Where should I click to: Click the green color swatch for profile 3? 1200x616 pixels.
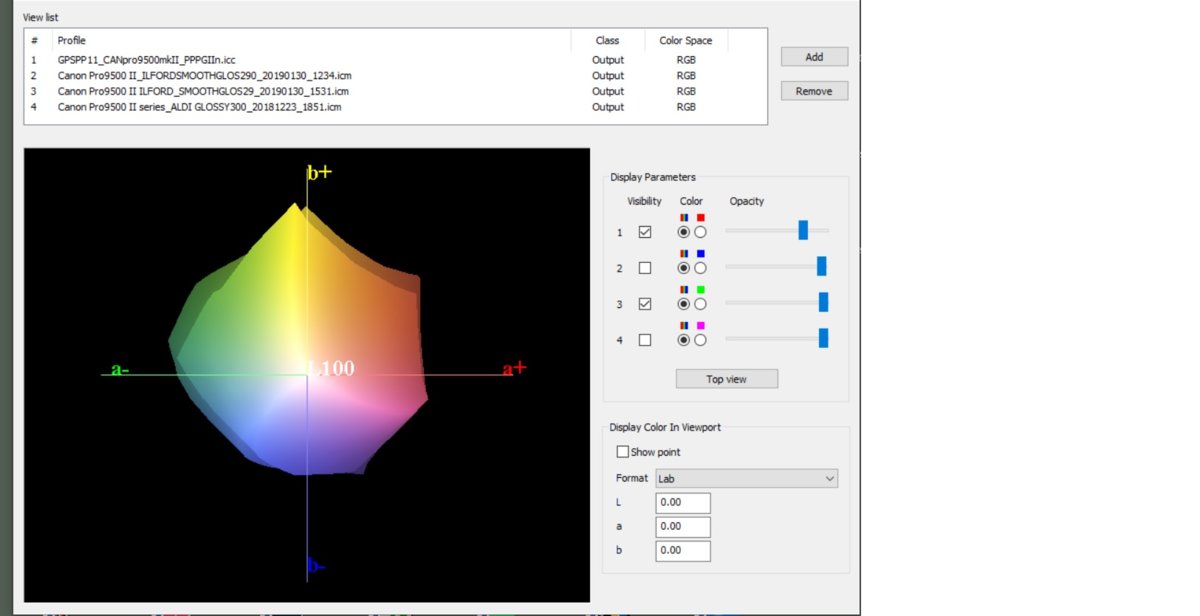(x=700, y=290)
